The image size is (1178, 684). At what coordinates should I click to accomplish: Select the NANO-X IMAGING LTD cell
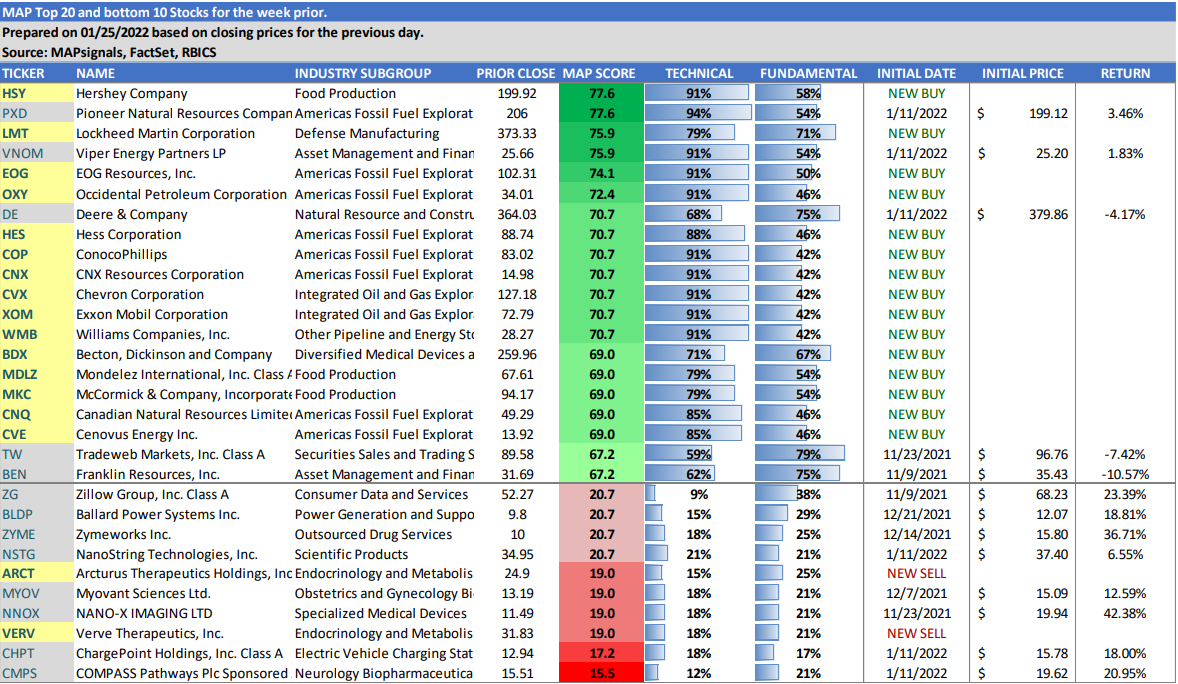(x=144, y=614)
